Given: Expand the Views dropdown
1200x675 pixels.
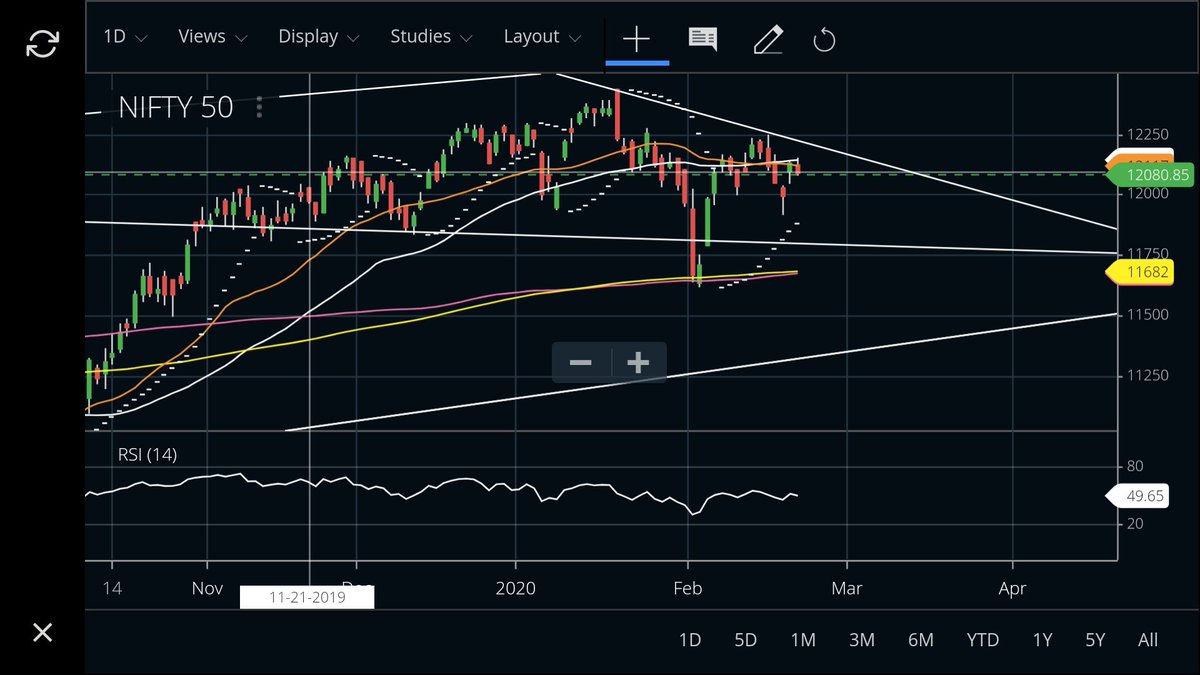Looking at the screenshot, I should pos(212,36).
